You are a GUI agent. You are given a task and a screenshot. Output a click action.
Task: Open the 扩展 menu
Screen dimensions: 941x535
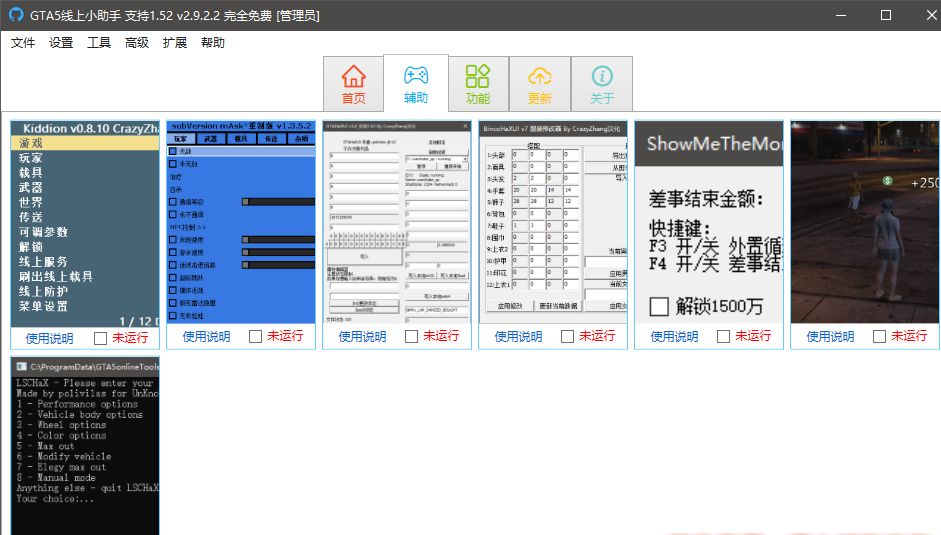pos(175,43)
